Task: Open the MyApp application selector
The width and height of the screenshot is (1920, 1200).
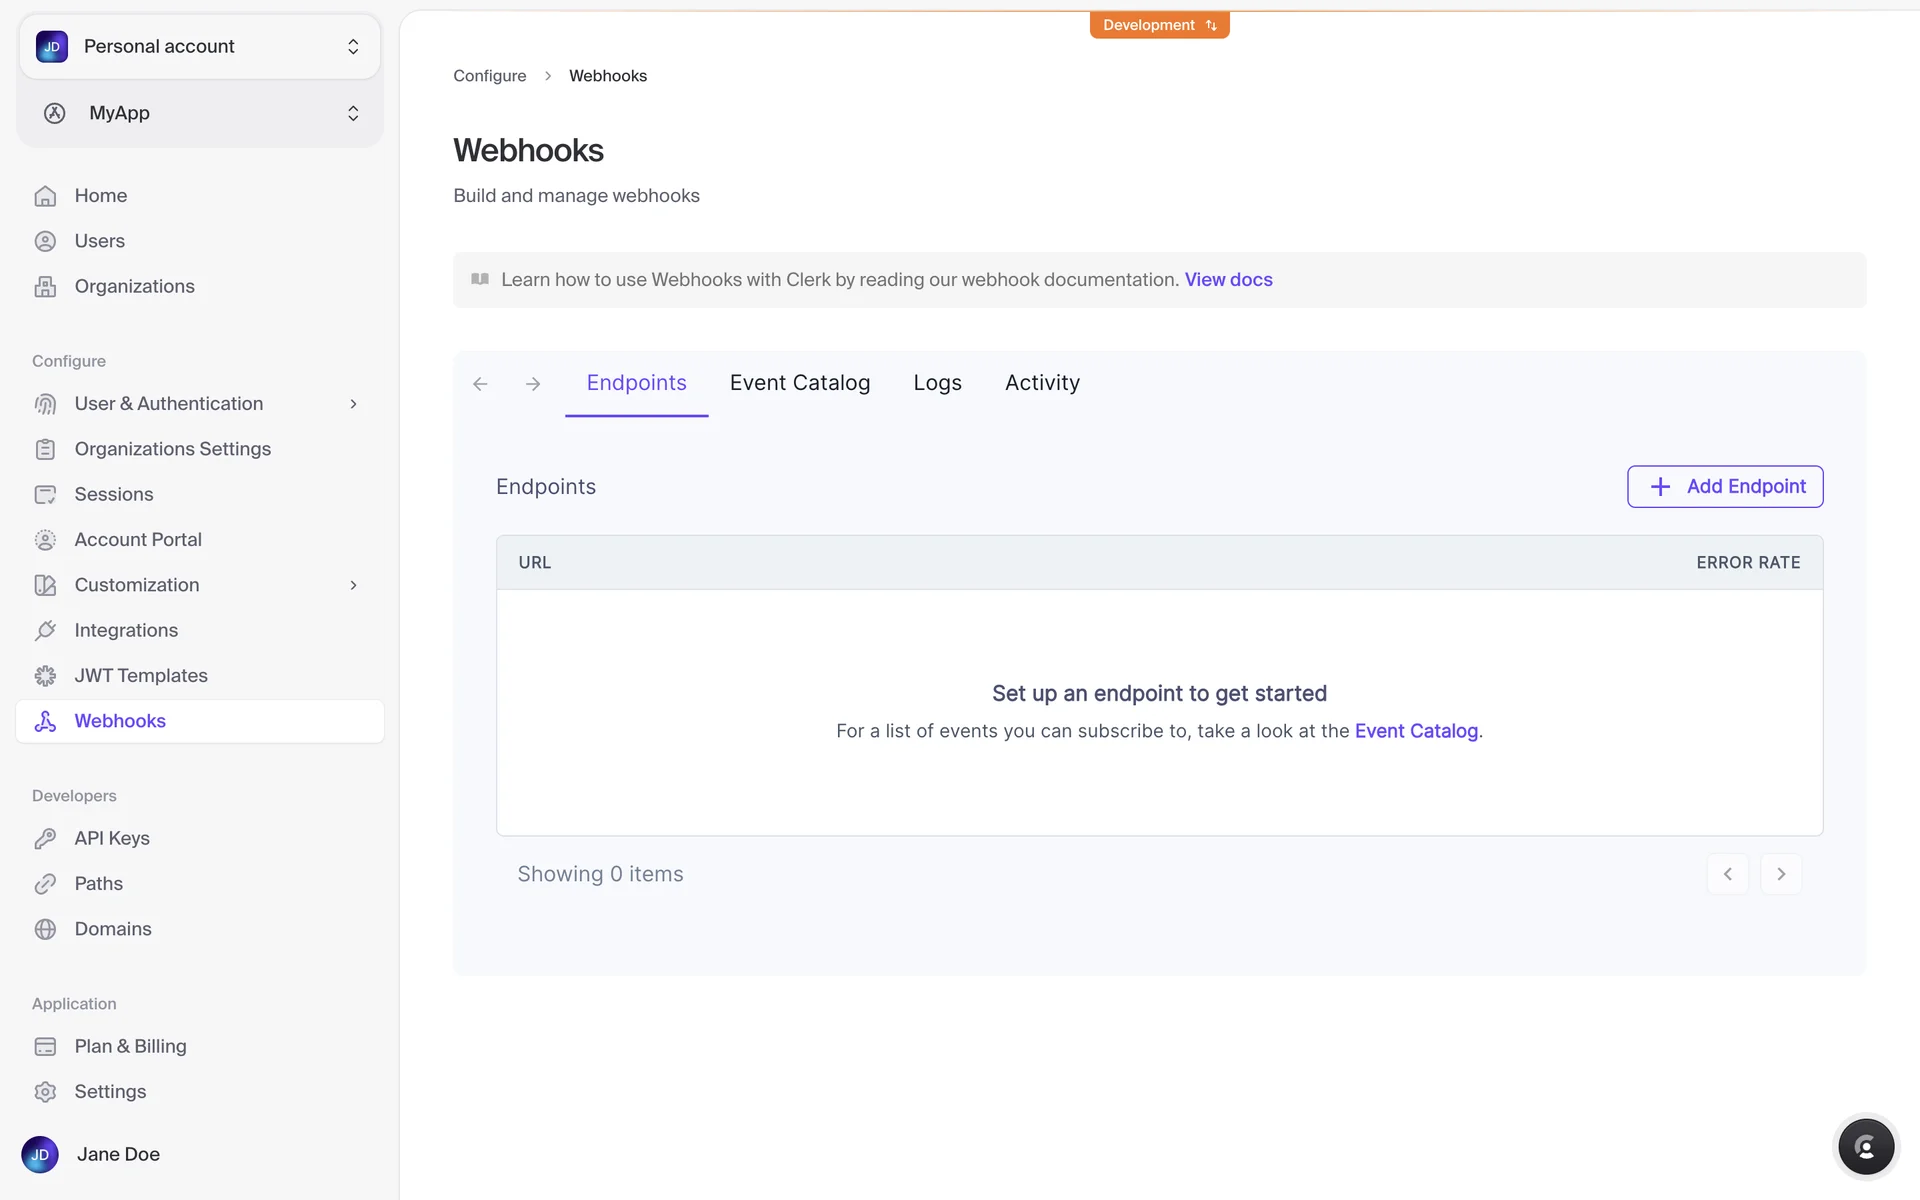Action: pos(200,113)
